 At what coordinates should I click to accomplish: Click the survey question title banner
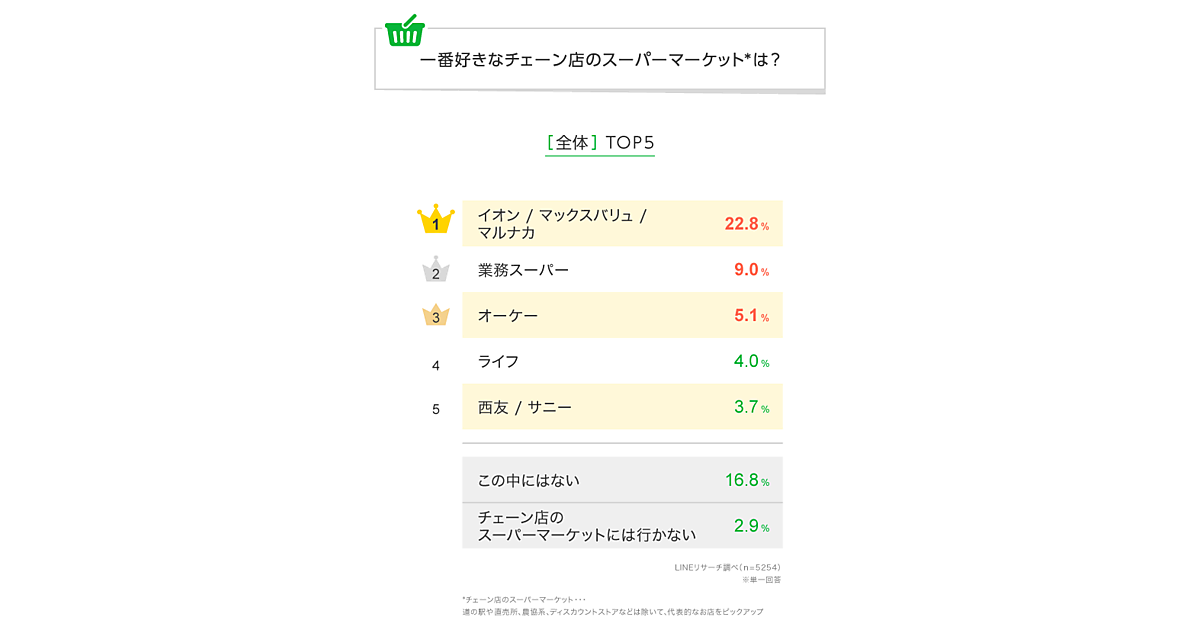600,60
